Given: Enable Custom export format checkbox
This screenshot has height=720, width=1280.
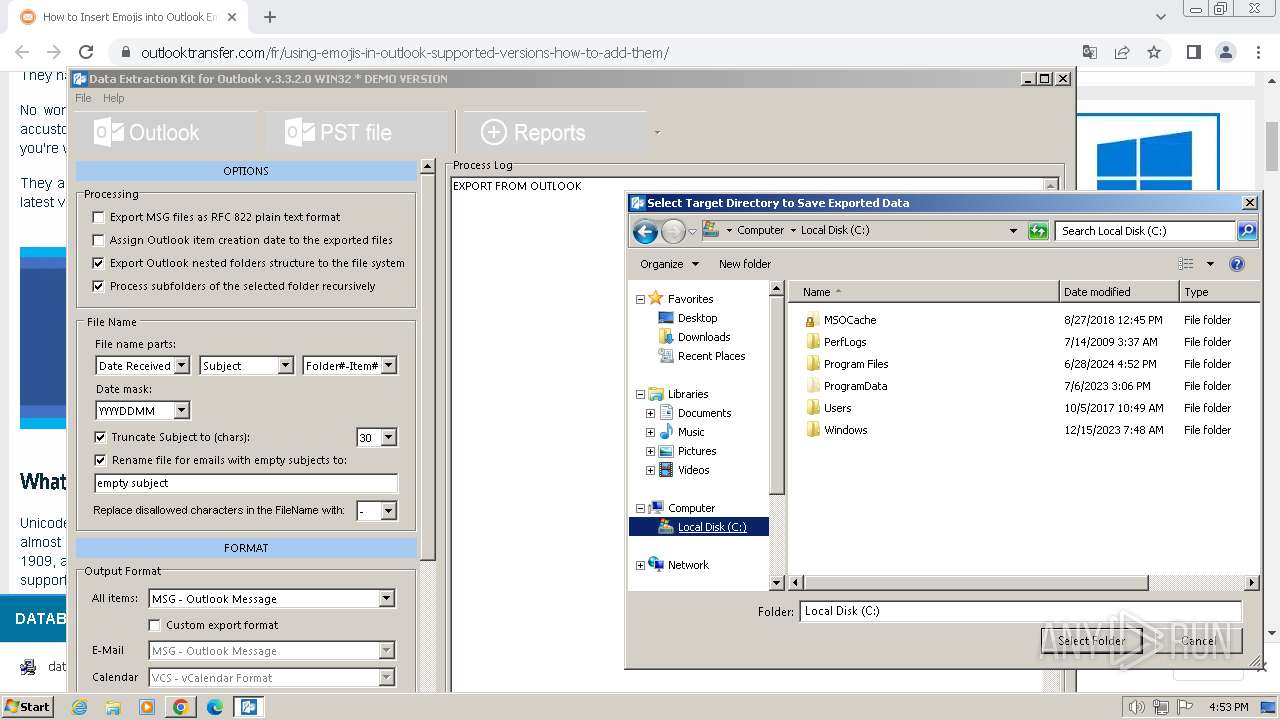Looking at the screenshot, I should click(x=154, y=625).
